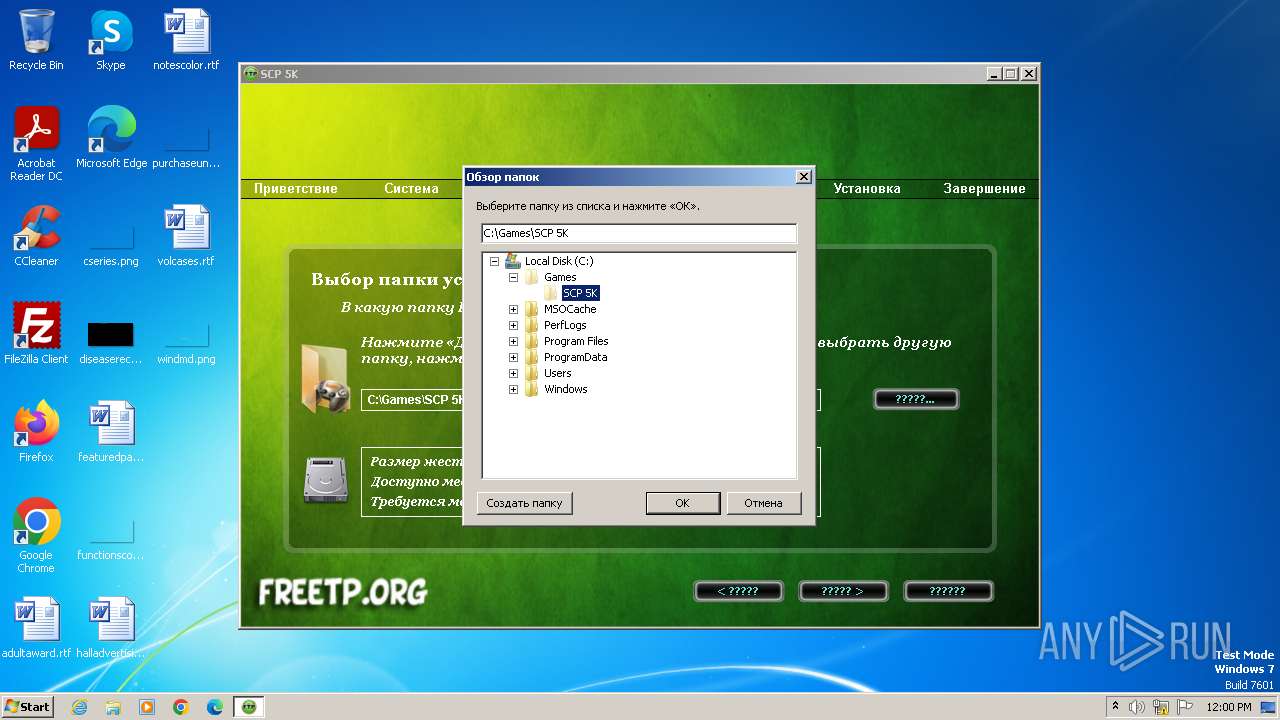The width and height of the screenshot is (1280, 720).
Task: Click the Local Disk (C:) drive icon
Action: (x=513, y=261)
